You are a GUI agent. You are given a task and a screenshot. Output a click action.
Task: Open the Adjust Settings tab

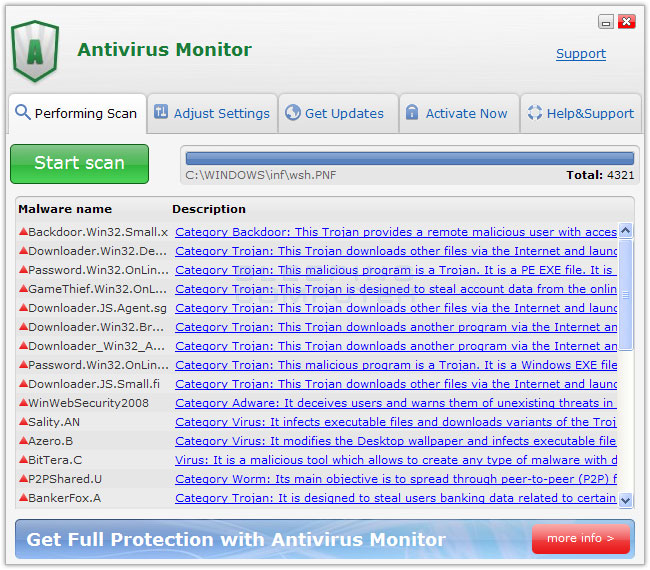click(212, 113)
